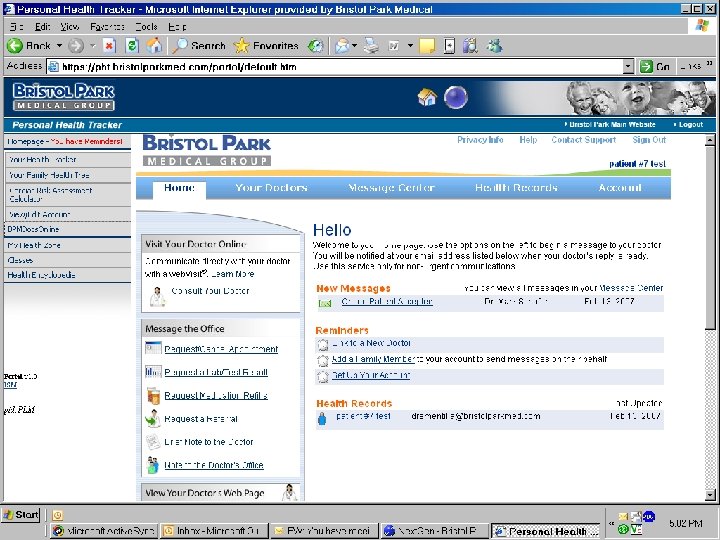Click the Add a Family Member reminder link
The height and width of the screenshot is (540, 720).
tap(373, 359)
